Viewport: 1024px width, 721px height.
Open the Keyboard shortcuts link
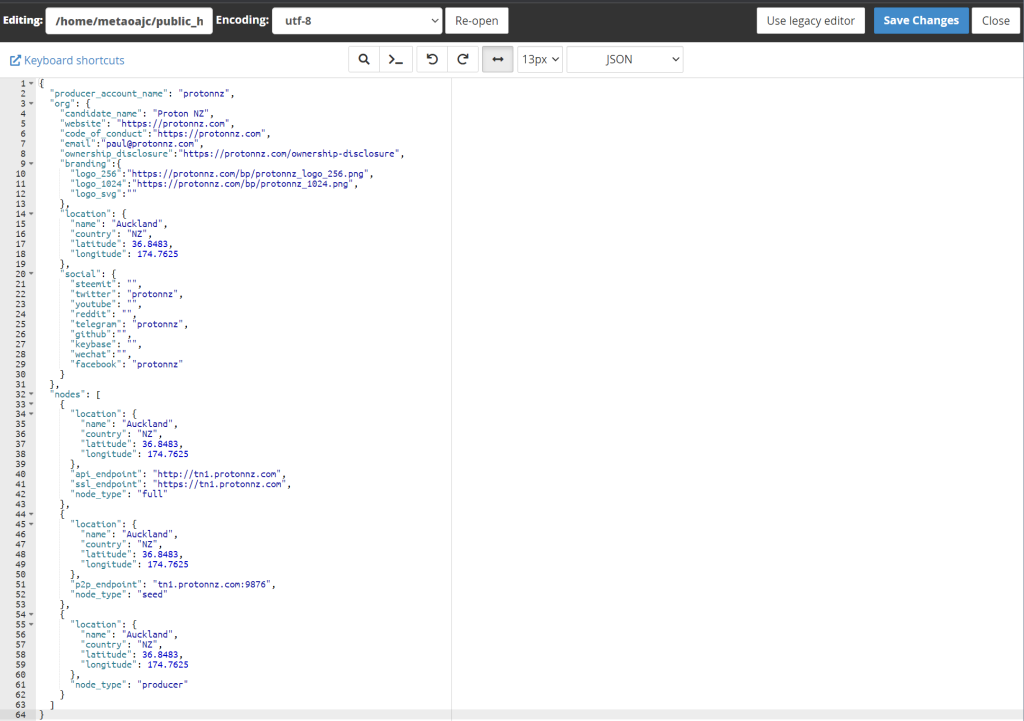67,60
